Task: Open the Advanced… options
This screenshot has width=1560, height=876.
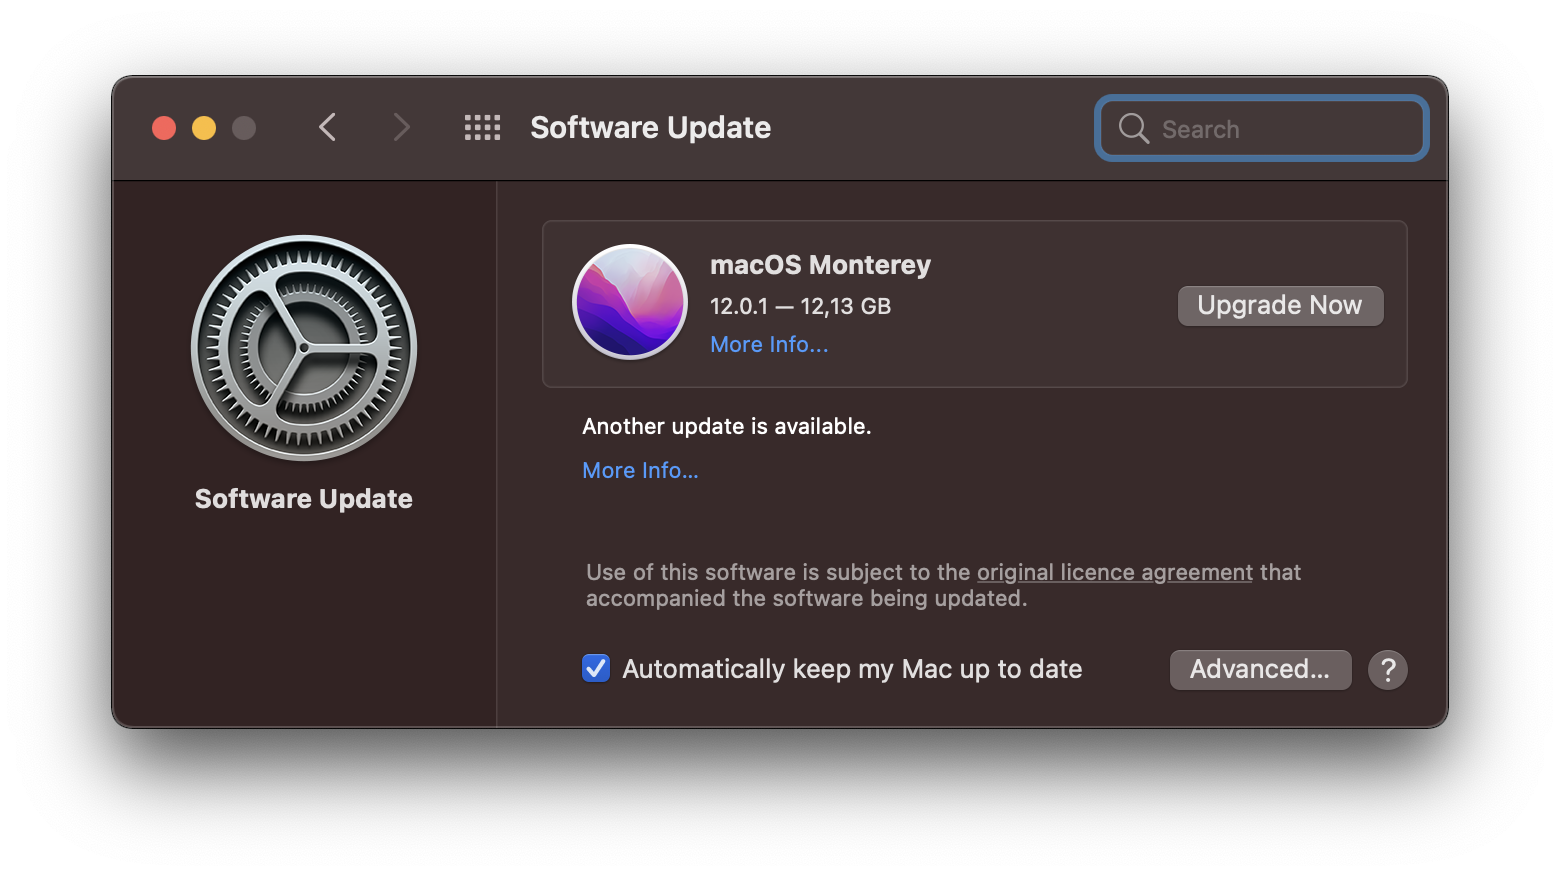Action: (1260, 670)
